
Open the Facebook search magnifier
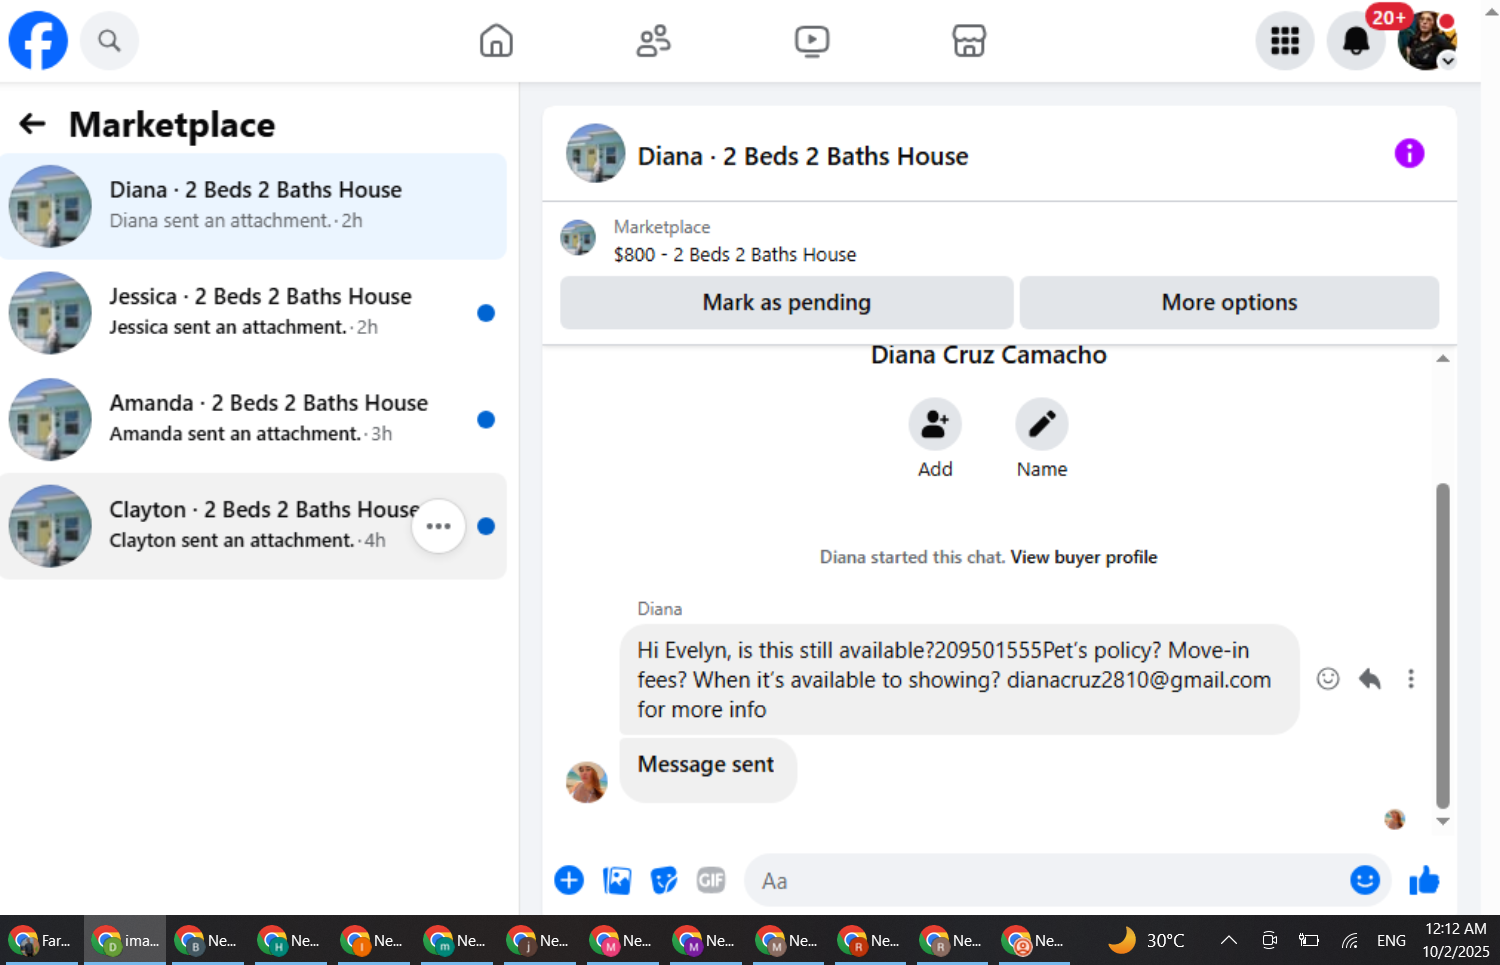(109, 41)
